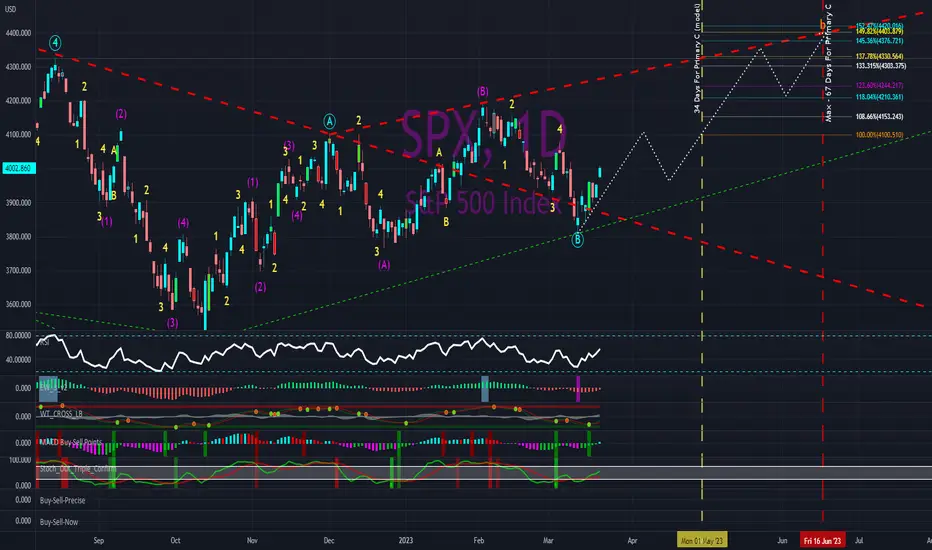This screenshot has height=550, width=932.
Task: Click the Oct label on time axis
Action: [175, 540]
